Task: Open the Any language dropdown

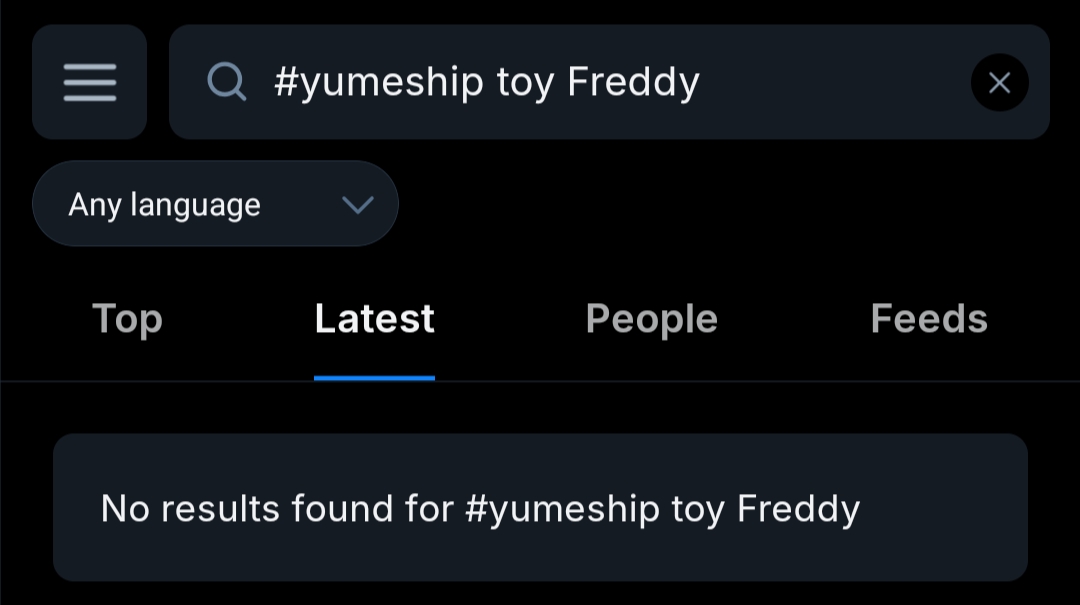Action: tap(215, 205)
